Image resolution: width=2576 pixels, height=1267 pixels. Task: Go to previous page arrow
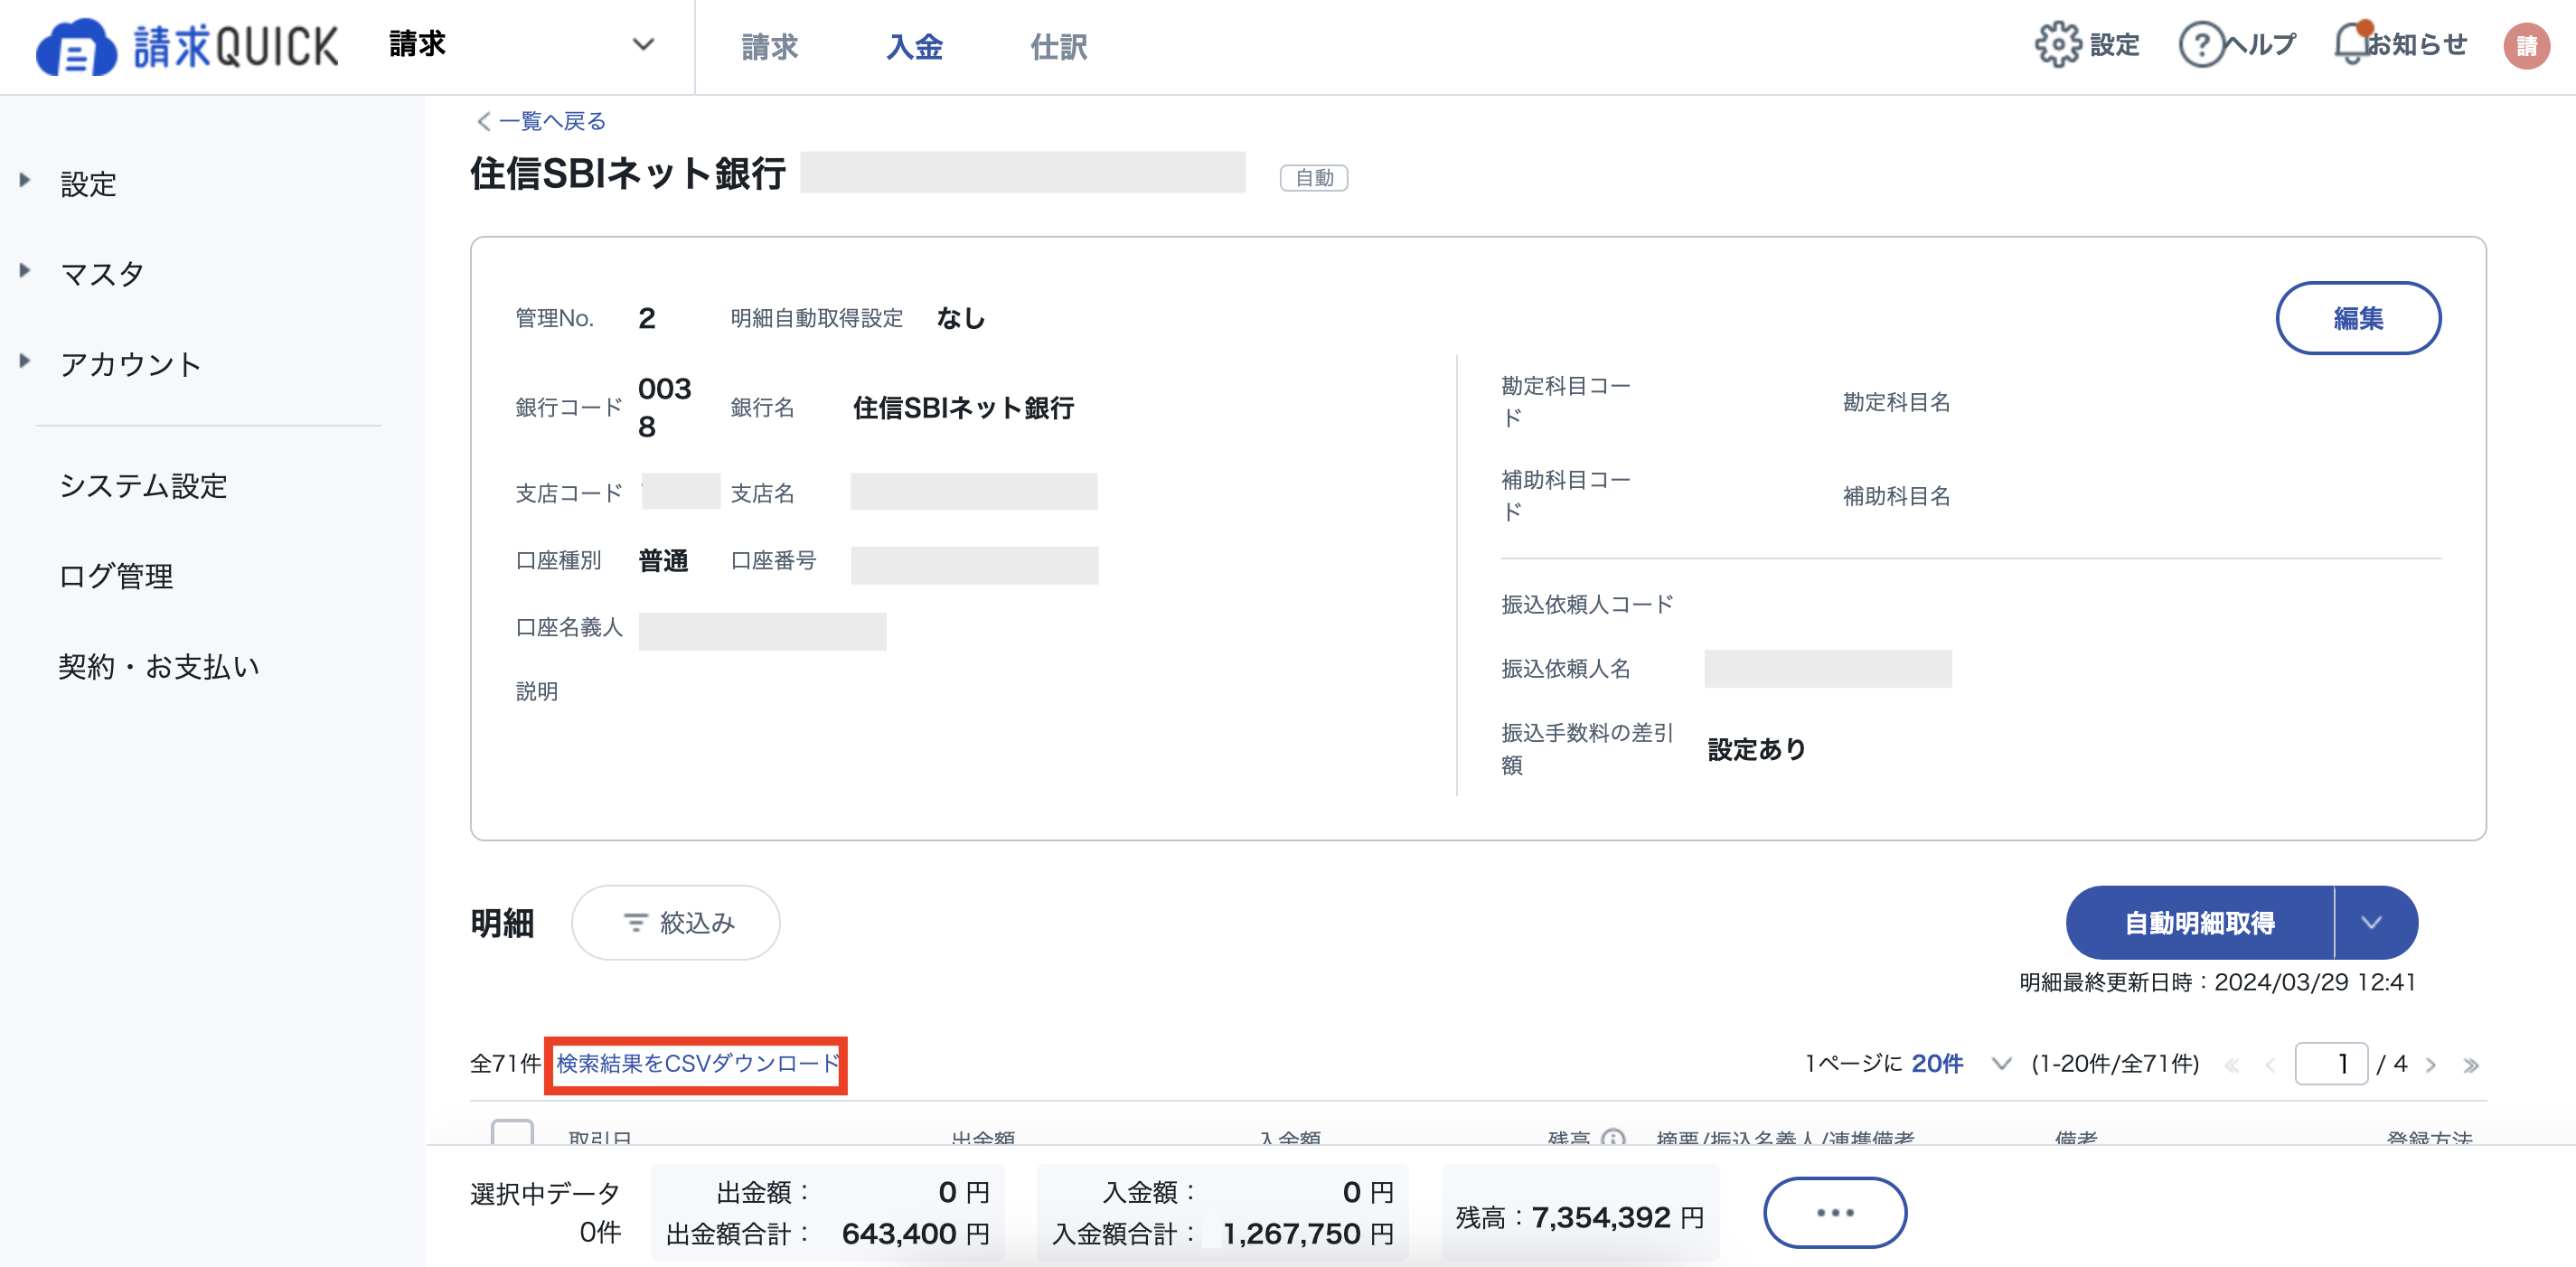(x=2270, y=1065)
